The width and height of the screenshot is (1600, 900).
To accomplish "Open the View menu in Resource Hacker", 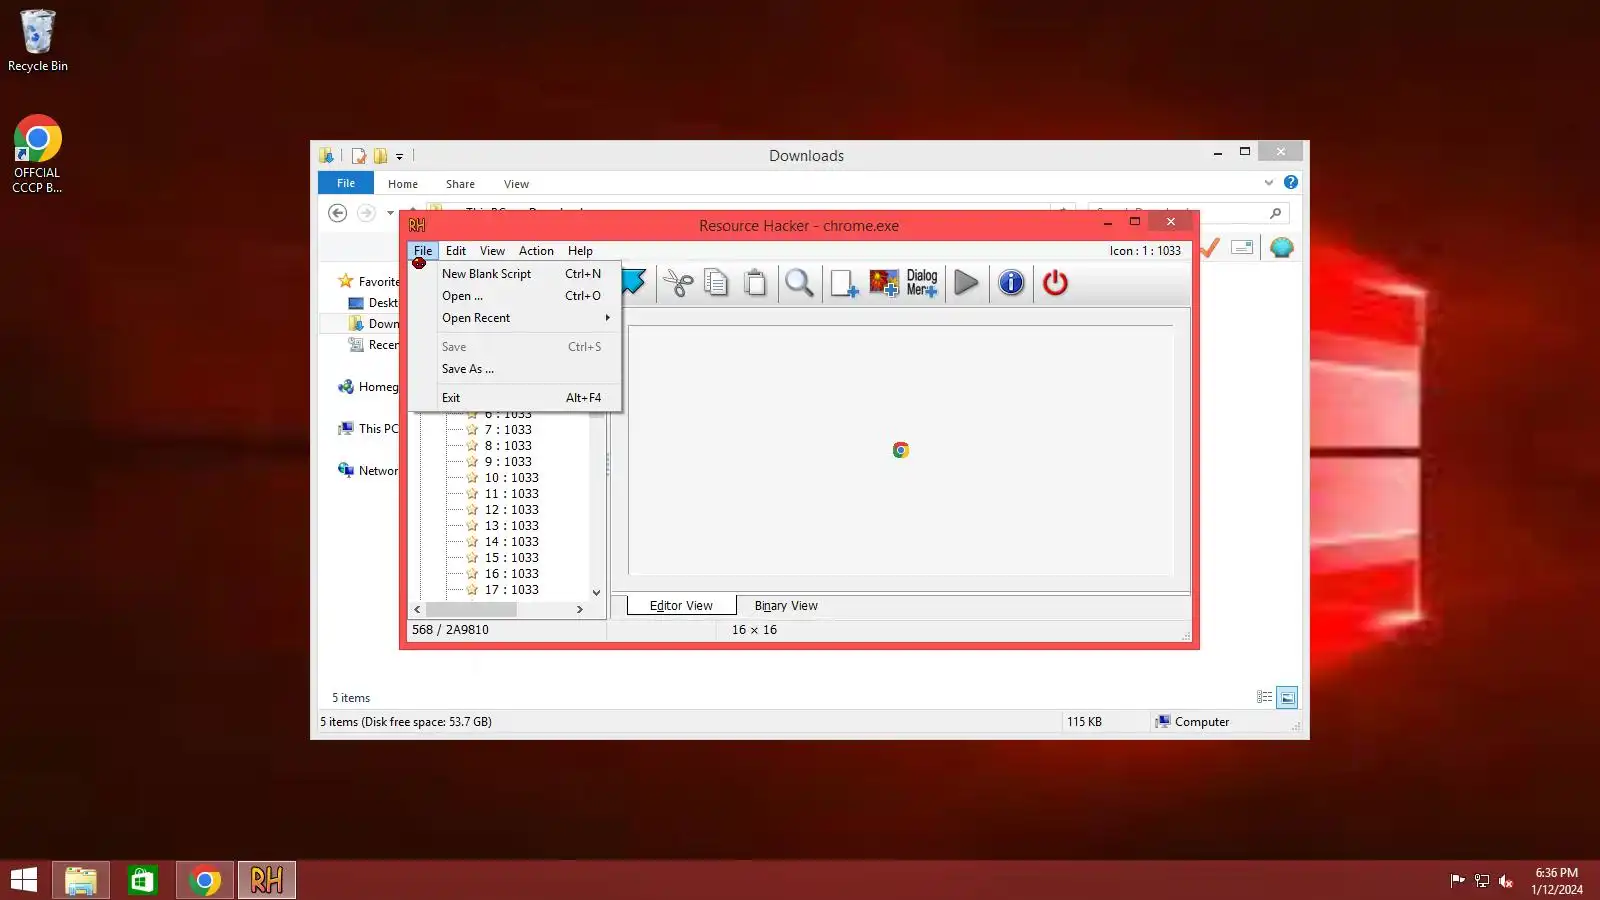I will click(492, 251).
